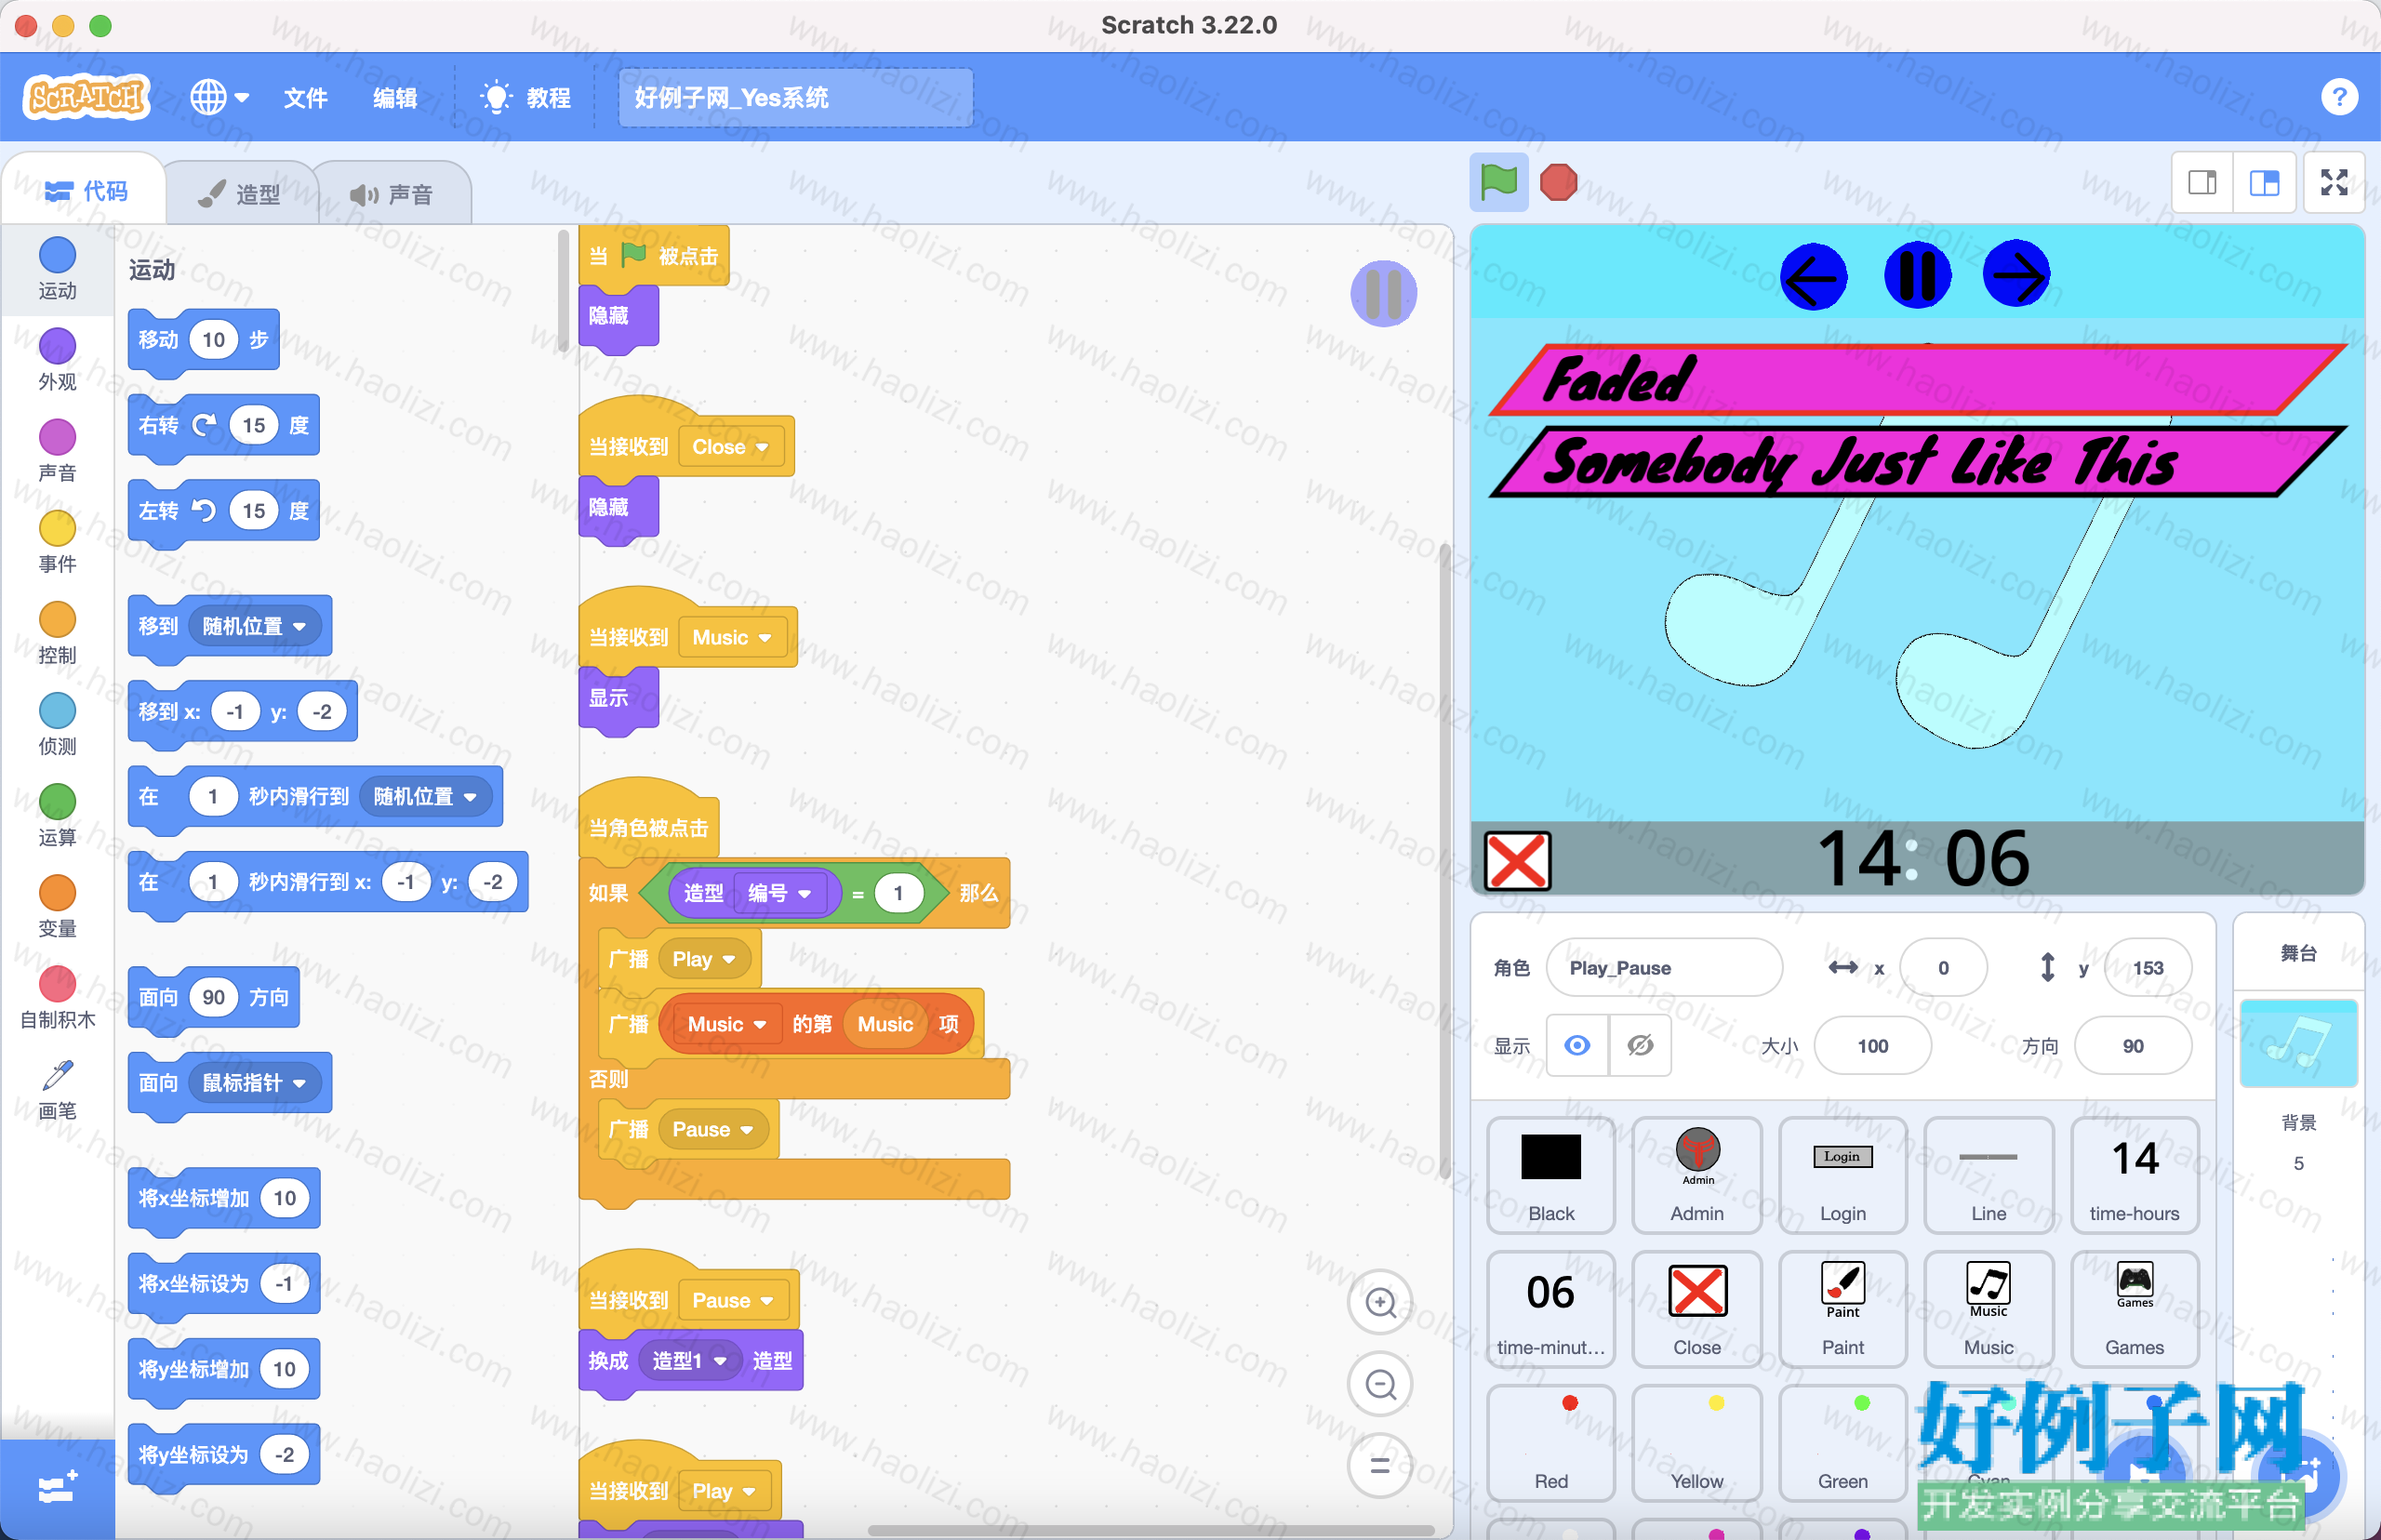Screen dimensions: 2381x1540
Task: Switch to small stage layout
Action: (2203, 182)
